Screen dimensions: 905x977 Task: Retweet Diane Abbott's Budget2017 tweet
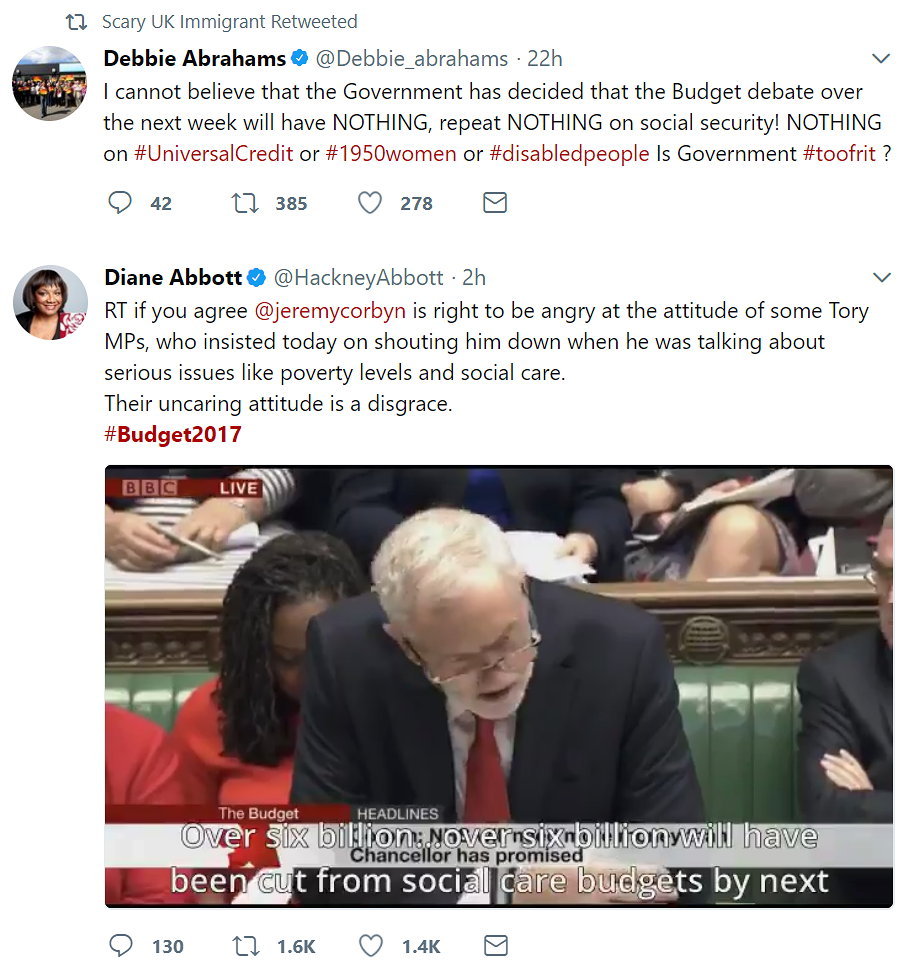pos(246,946)
